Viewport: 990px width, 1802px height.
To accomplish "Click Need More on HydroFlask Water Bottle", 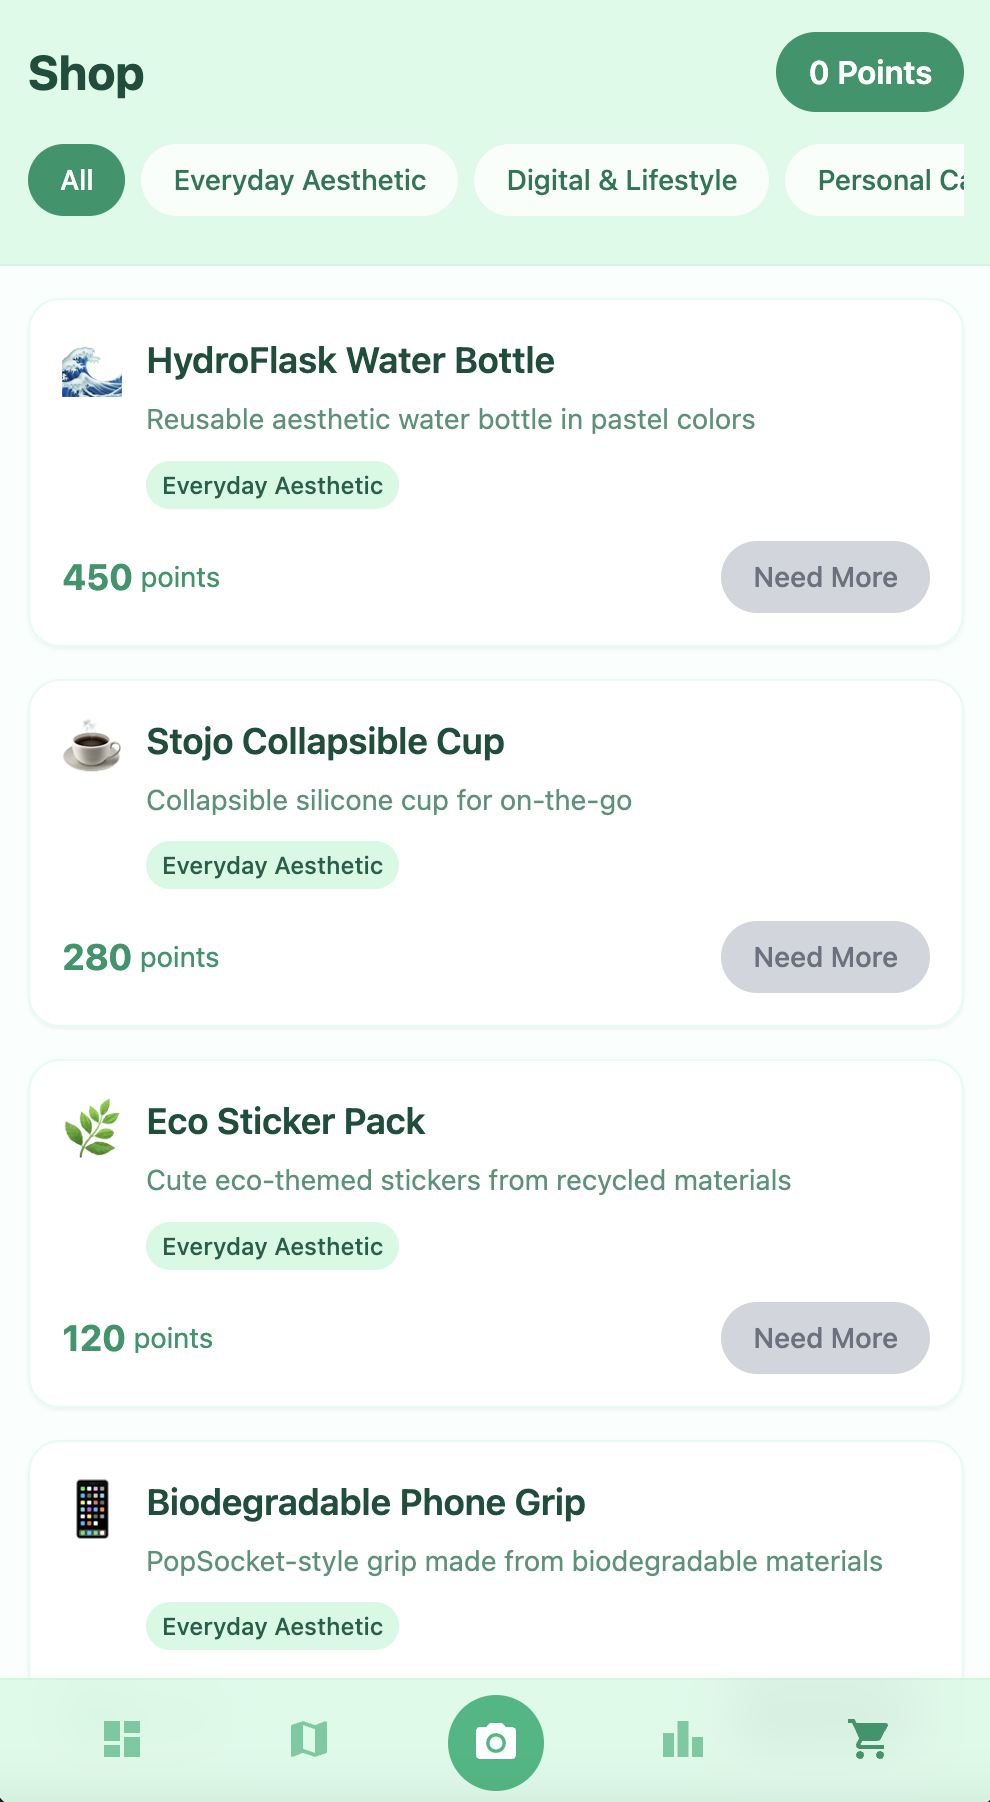I will tap(825, 577).
